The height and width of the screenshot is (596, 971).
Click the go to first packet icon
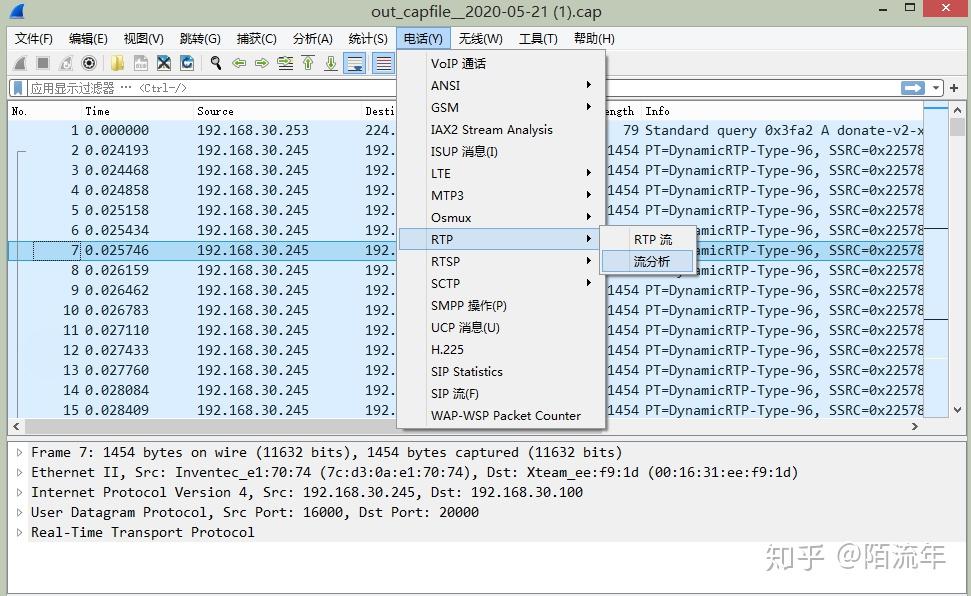pyautogui.click(x=308, y=63)
